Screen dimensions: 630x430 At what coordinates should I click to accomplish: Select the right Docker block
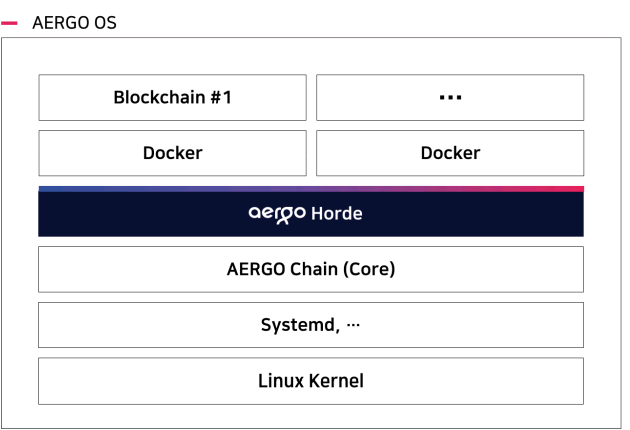450,153
